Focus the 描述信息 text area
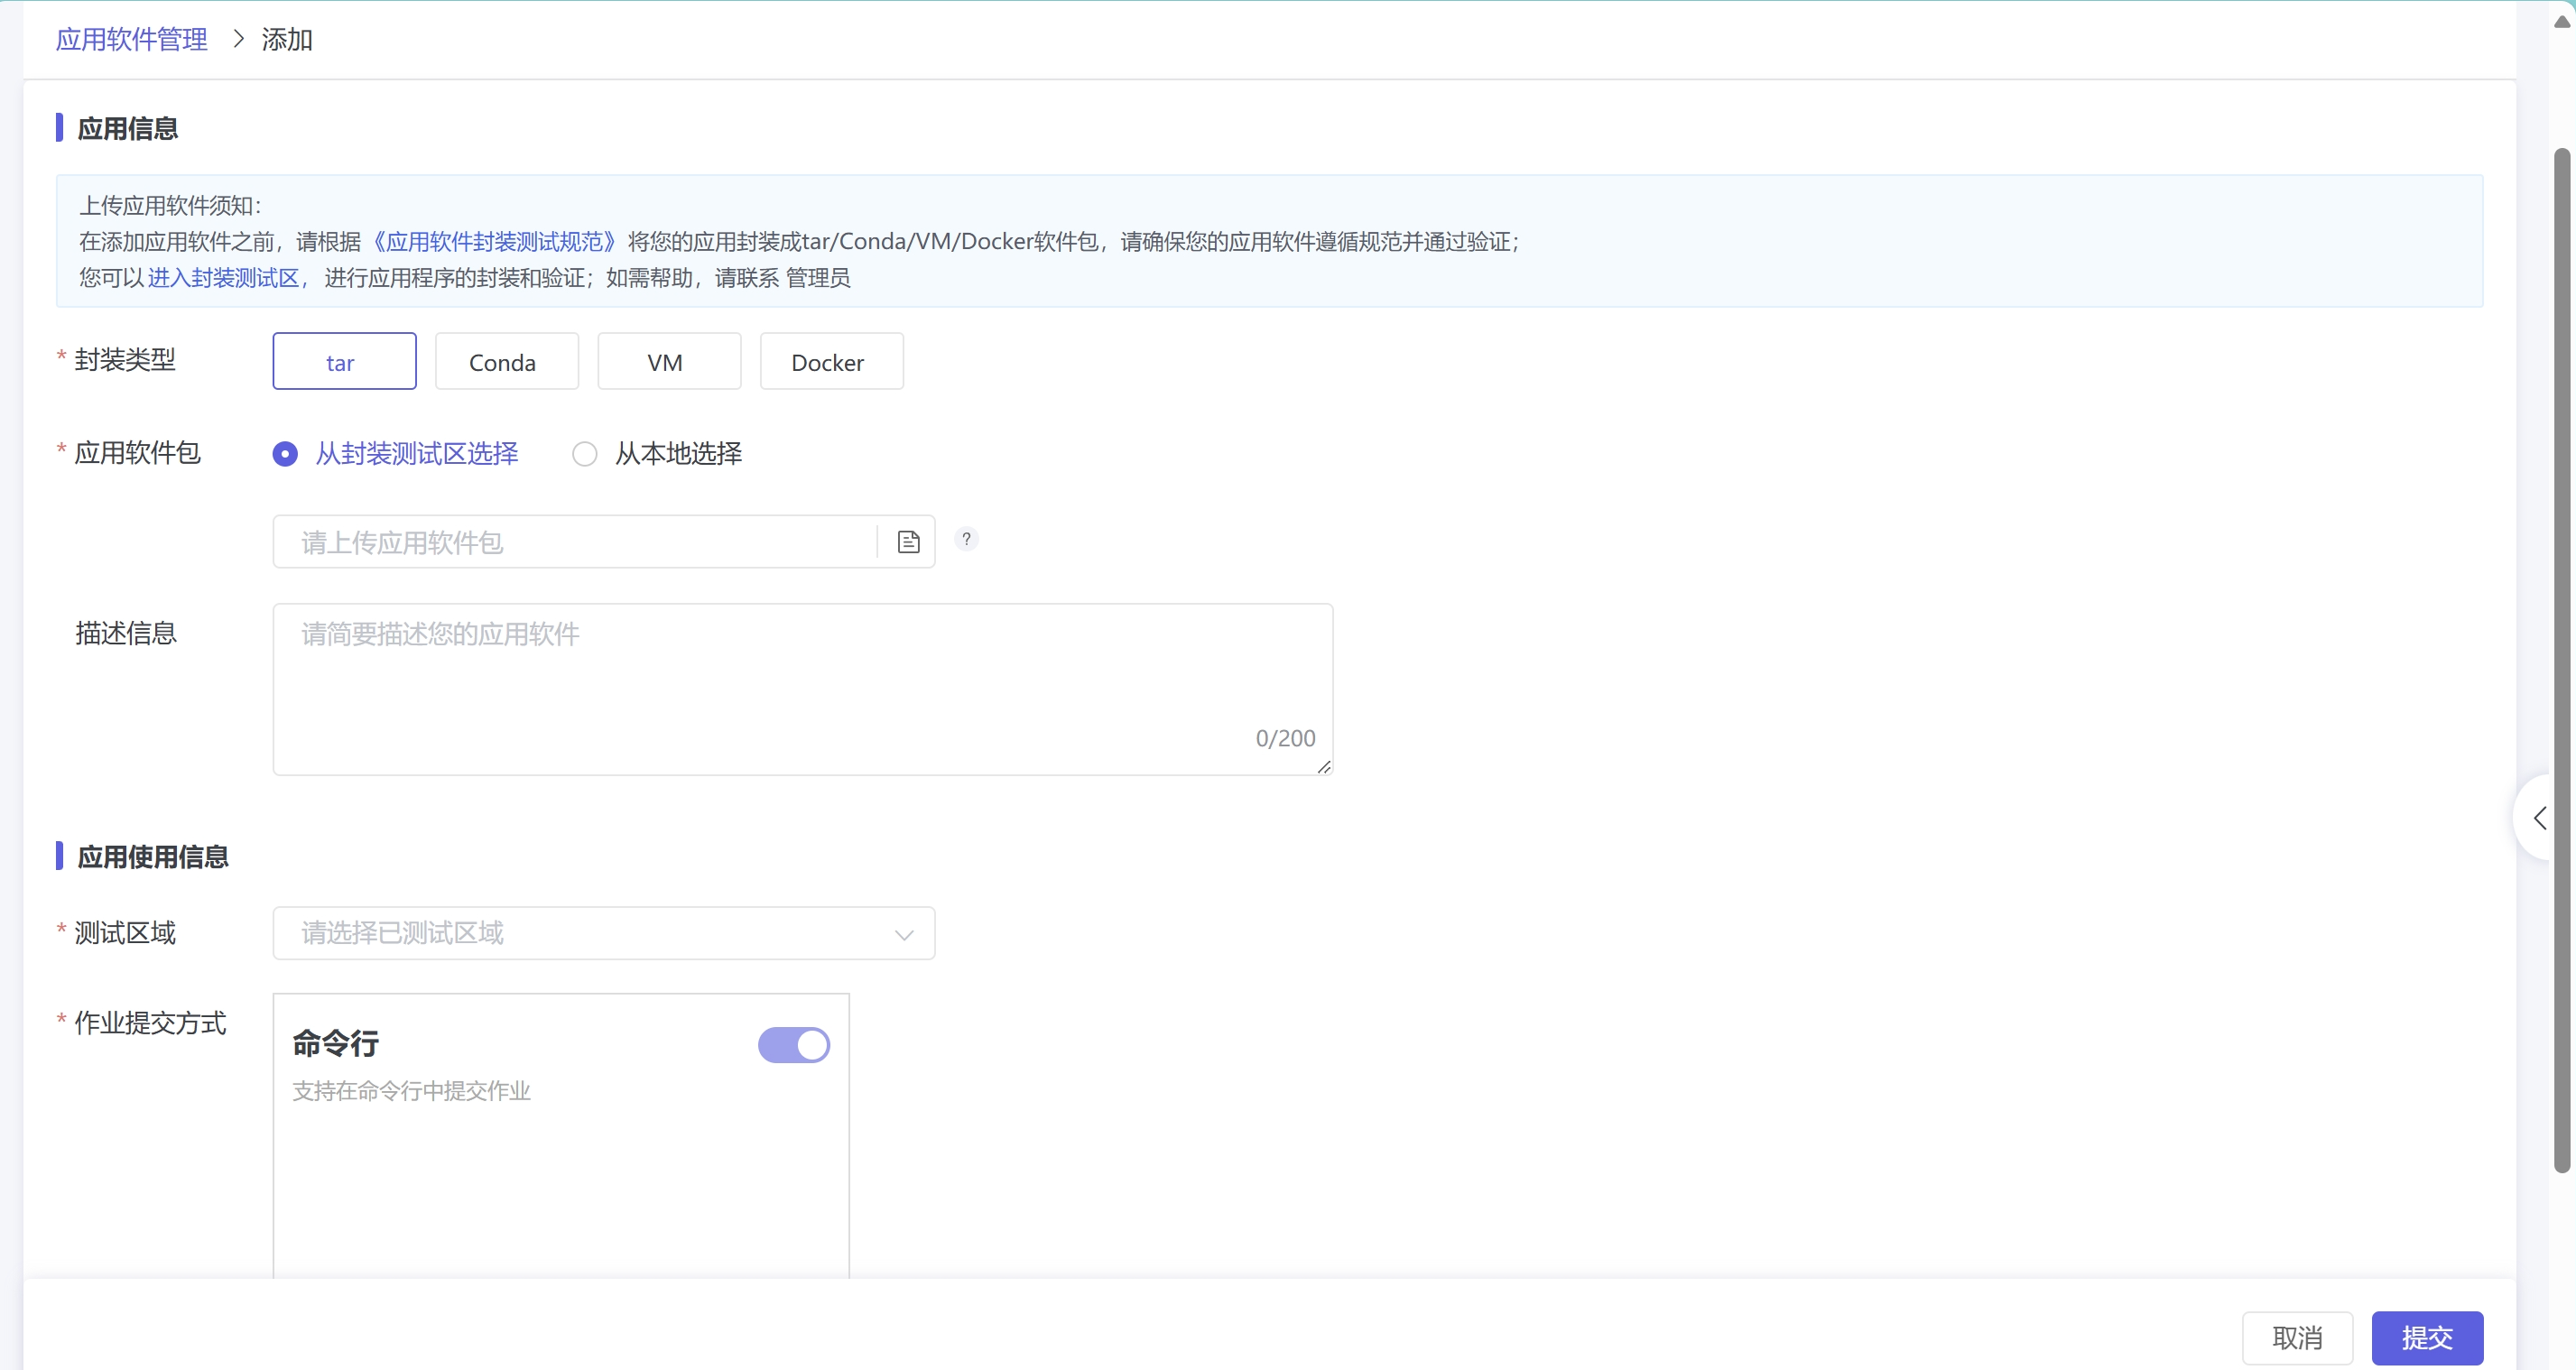Image resolution: width=2576 pixels, height=1370 pixels. 803,689
